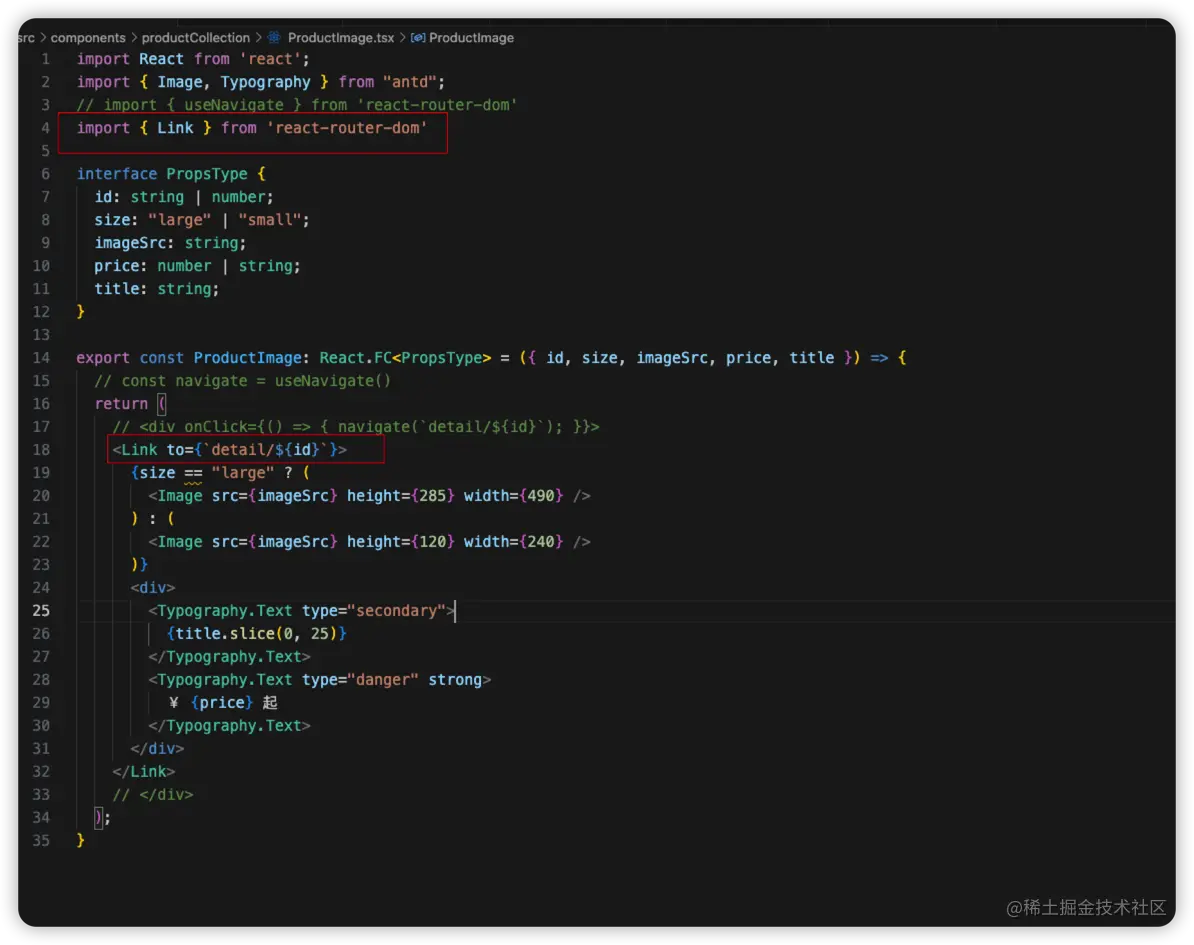Screen dimensions: 1194x945
Task: Click ProductImage constant name on line 14
Action: (x=247, y=358)
